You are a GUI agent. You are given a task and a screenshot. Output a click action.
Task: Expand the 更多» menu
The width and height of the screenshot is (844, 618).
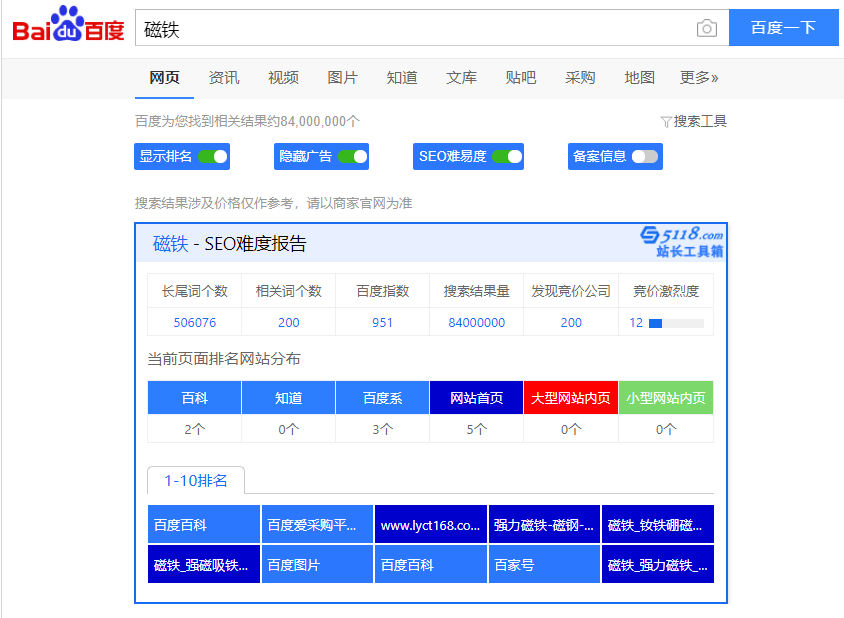click(699, 78)
